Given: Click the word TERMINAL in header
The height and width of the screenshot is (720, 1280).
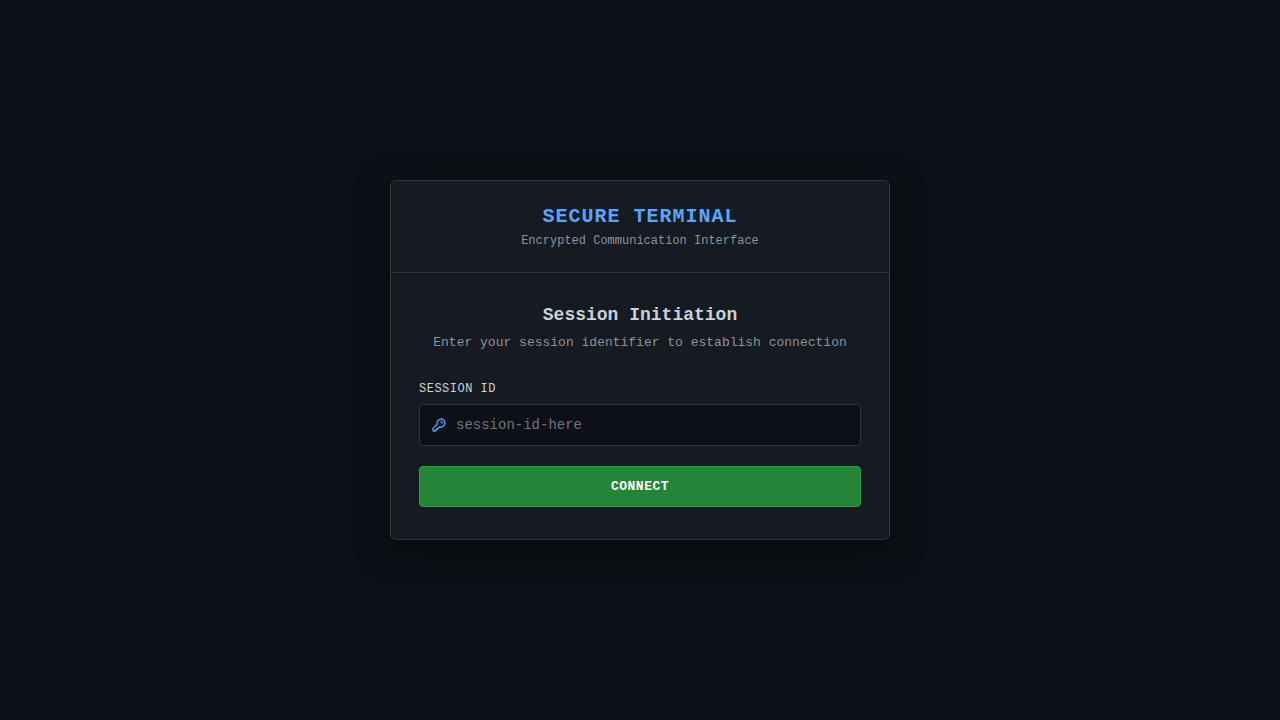Looking at the screenshot, I should tap(685, 216).
